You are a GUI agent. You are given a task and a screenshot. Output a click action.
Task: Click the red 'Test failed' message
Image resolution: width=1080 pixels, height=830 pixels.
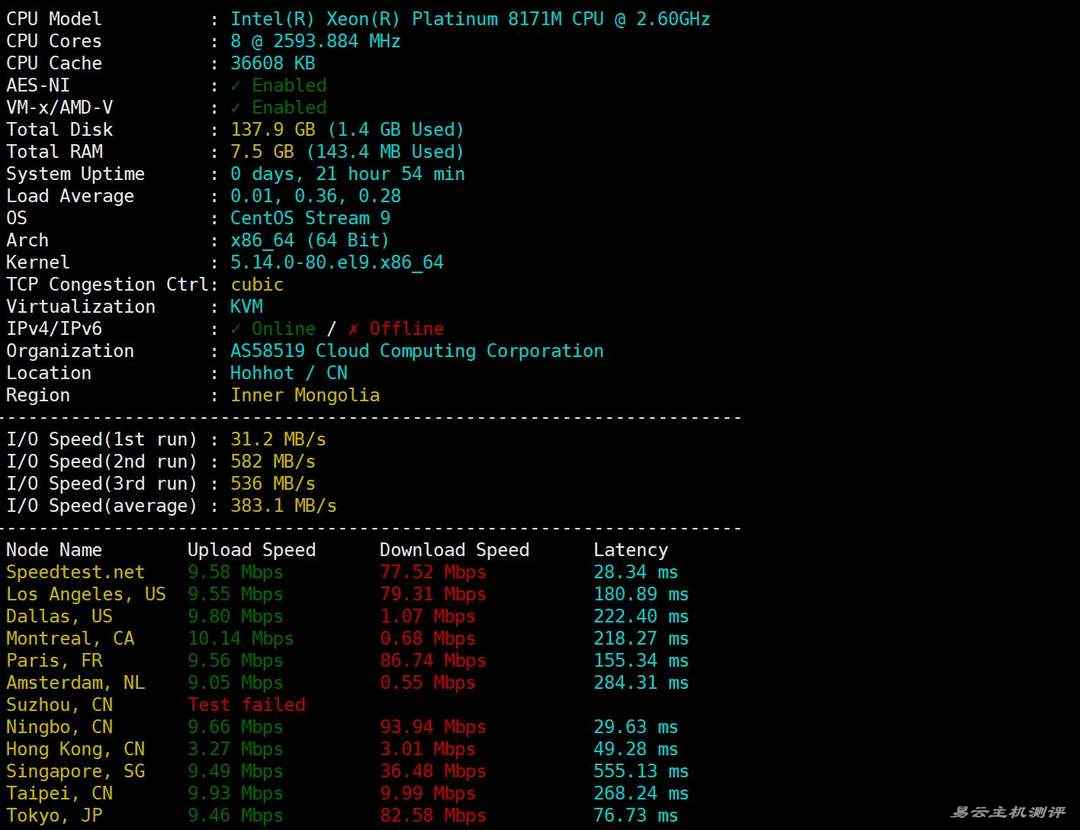pyautogui.click(x=246, y=705)
